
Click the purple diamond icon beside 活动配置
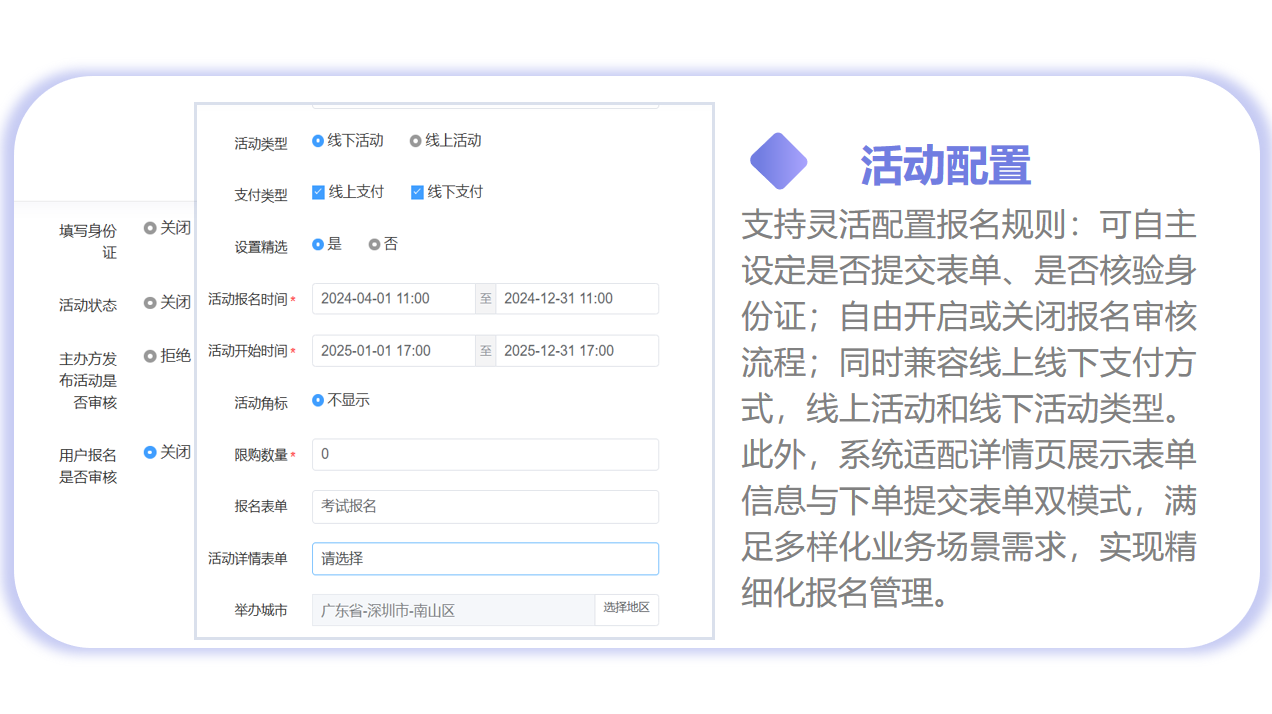click(x=778, y=161)
